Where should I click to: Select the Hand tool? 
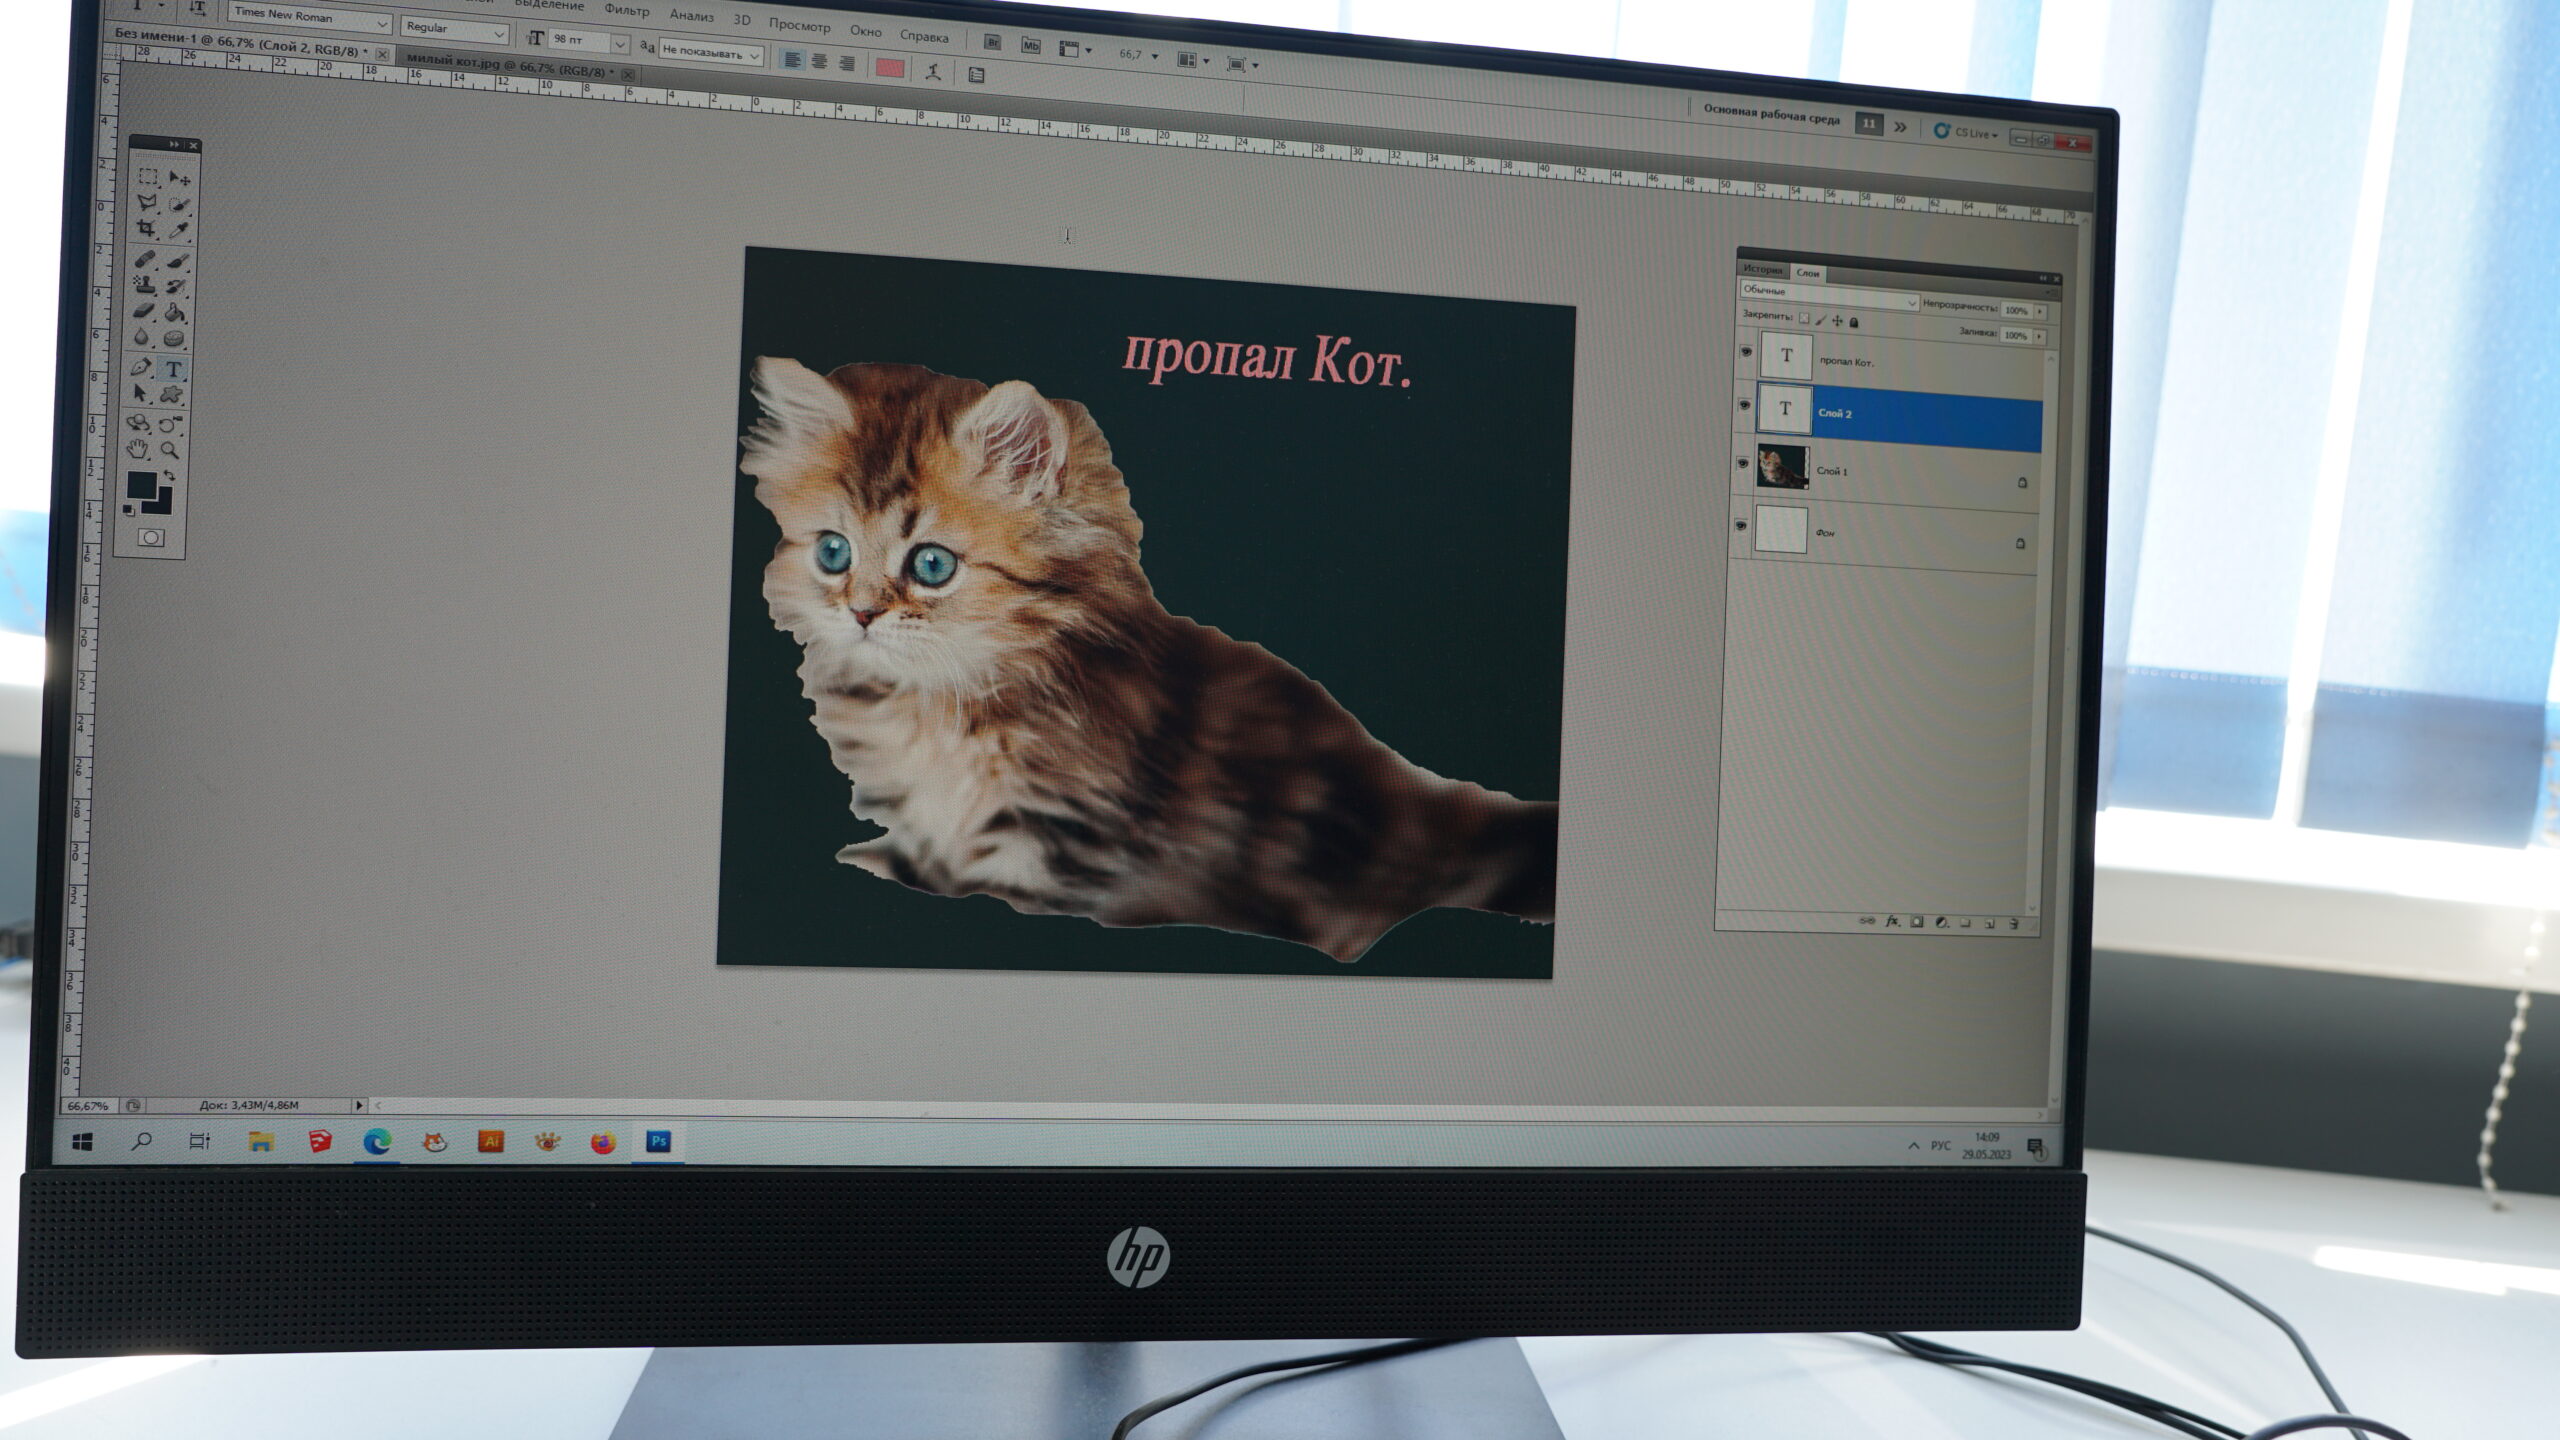138,449
